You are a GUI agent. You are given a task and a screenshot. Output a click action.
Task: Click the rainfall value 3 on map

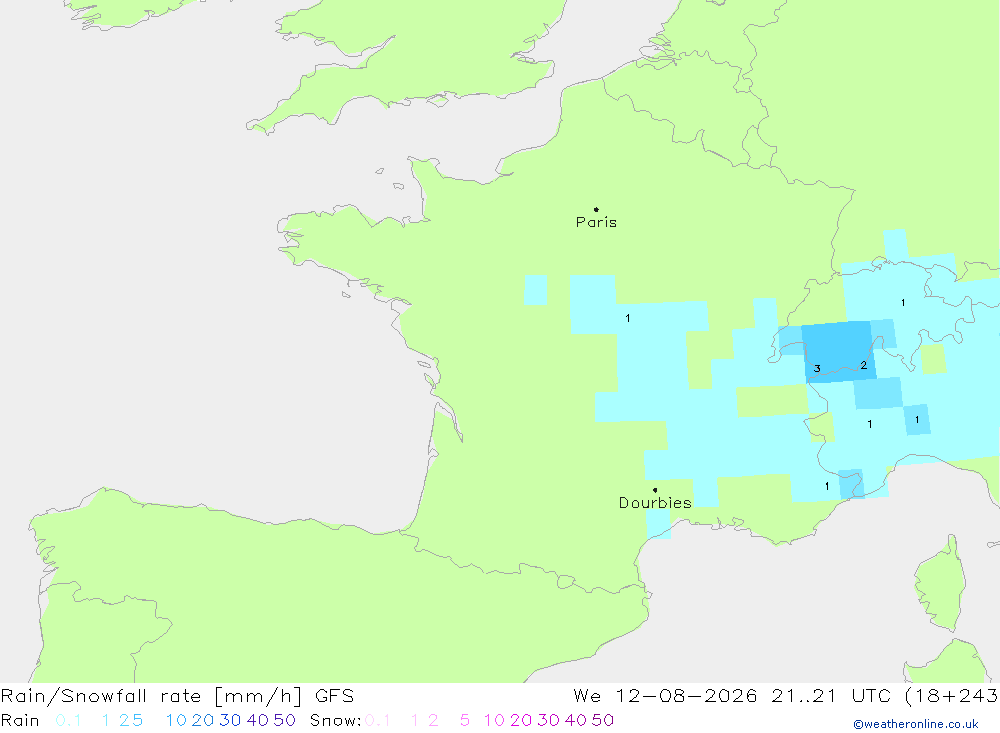(817, 369)
